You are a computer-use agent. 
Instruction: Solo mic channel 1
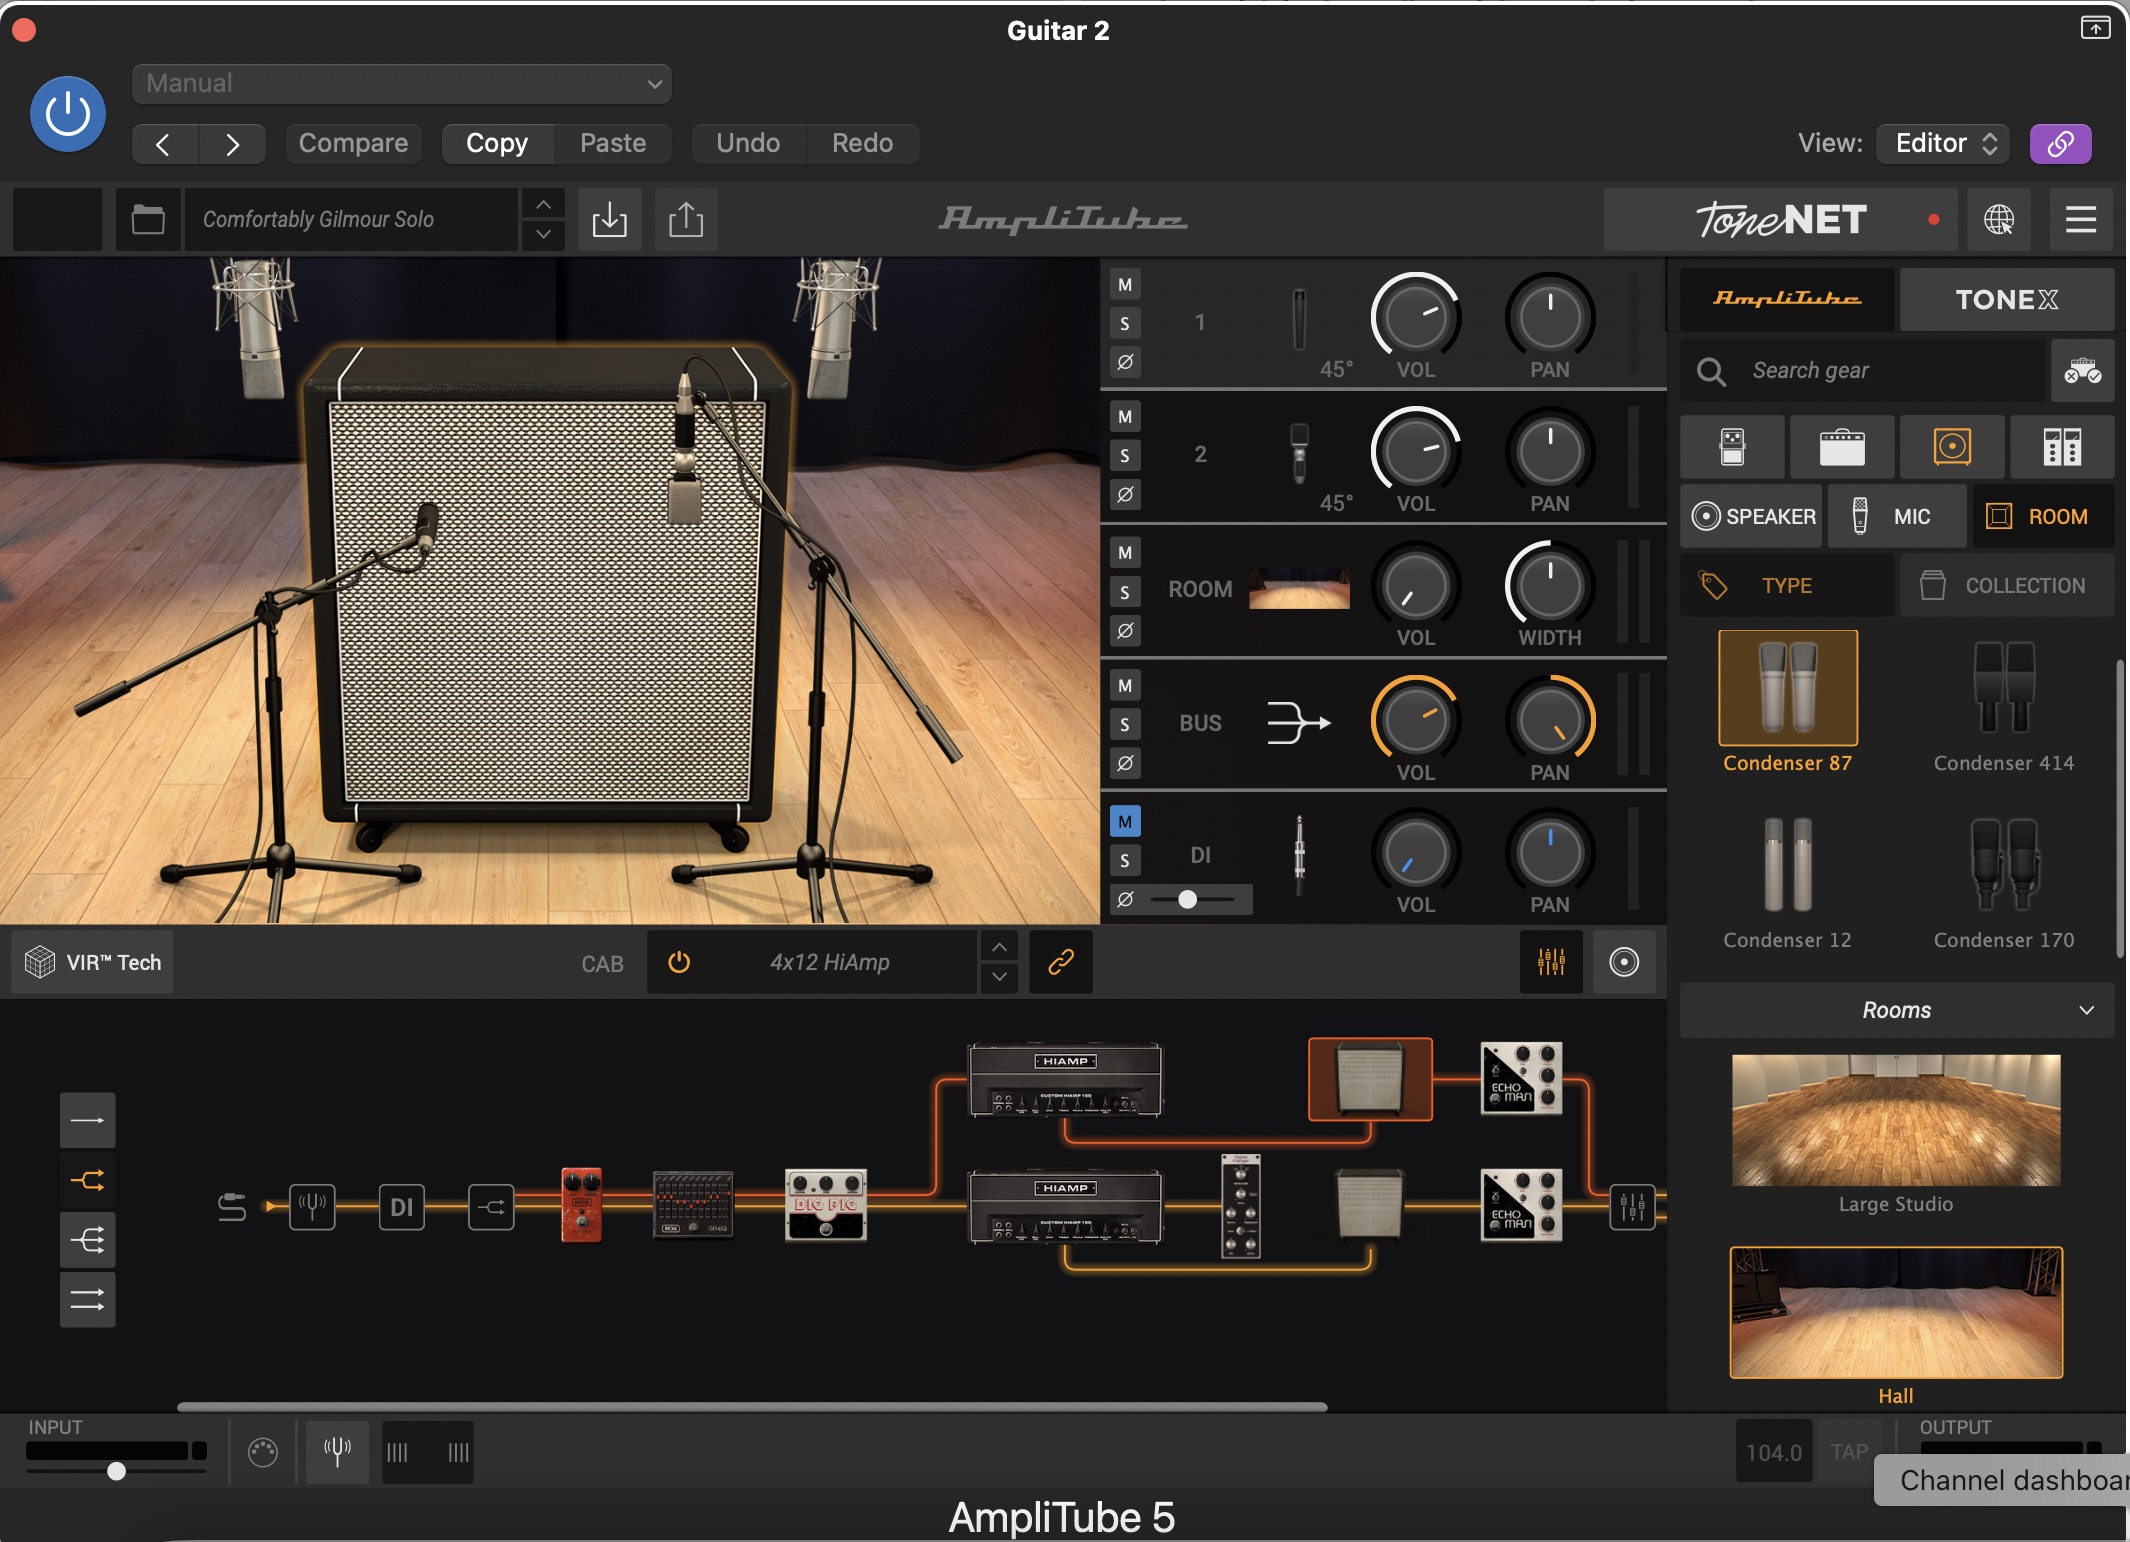tap(1125, 323)
